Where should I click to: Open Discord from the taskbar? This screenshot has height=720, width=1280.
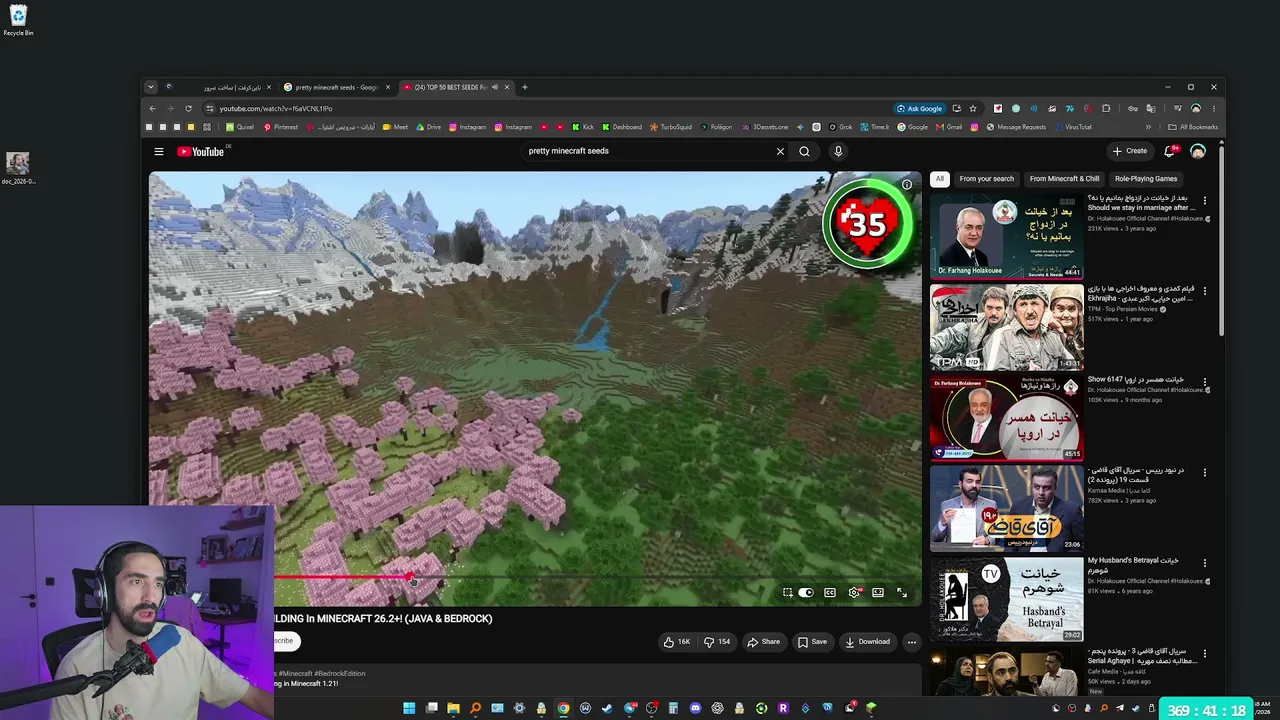[695, 708]
